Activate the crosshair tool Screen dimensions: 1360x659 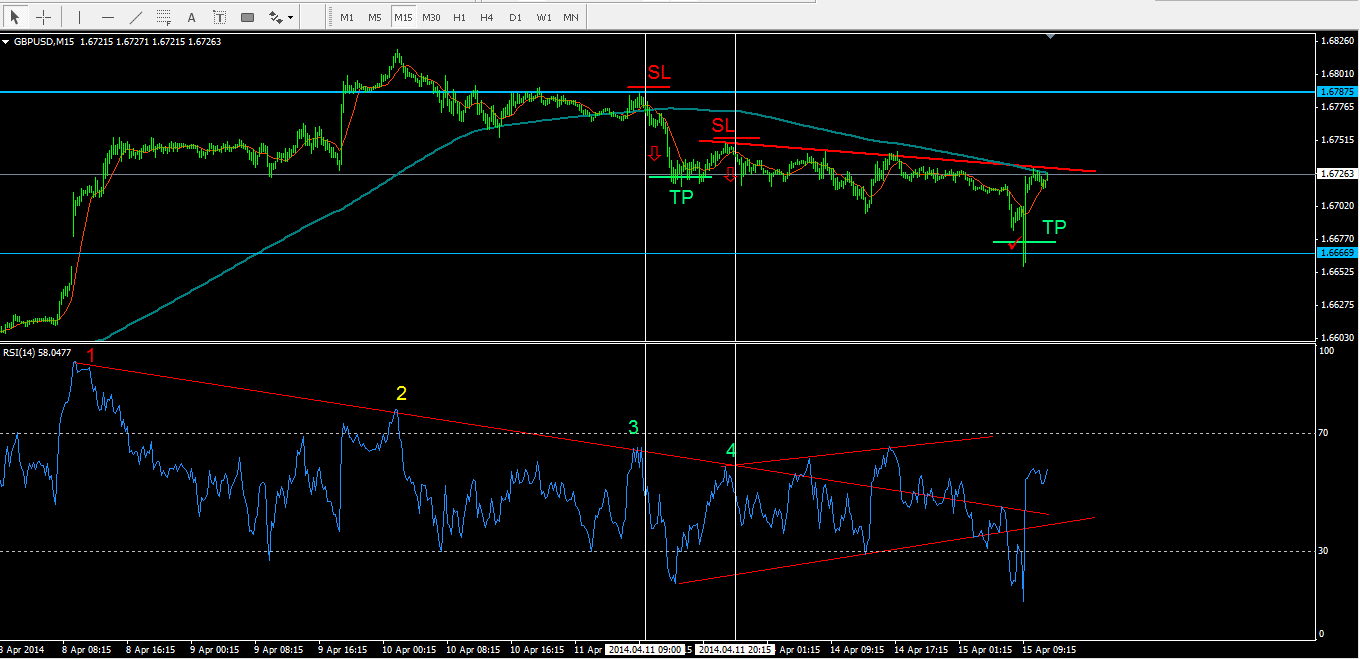pyautogui.click(x=43, y=17)
